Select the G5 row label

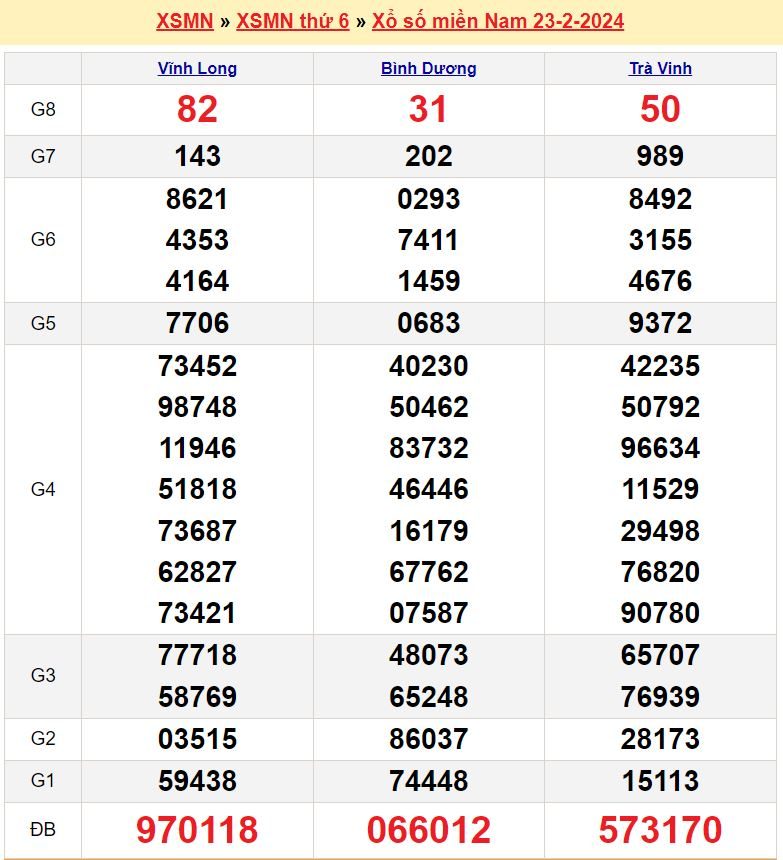(x=43, y=323)
